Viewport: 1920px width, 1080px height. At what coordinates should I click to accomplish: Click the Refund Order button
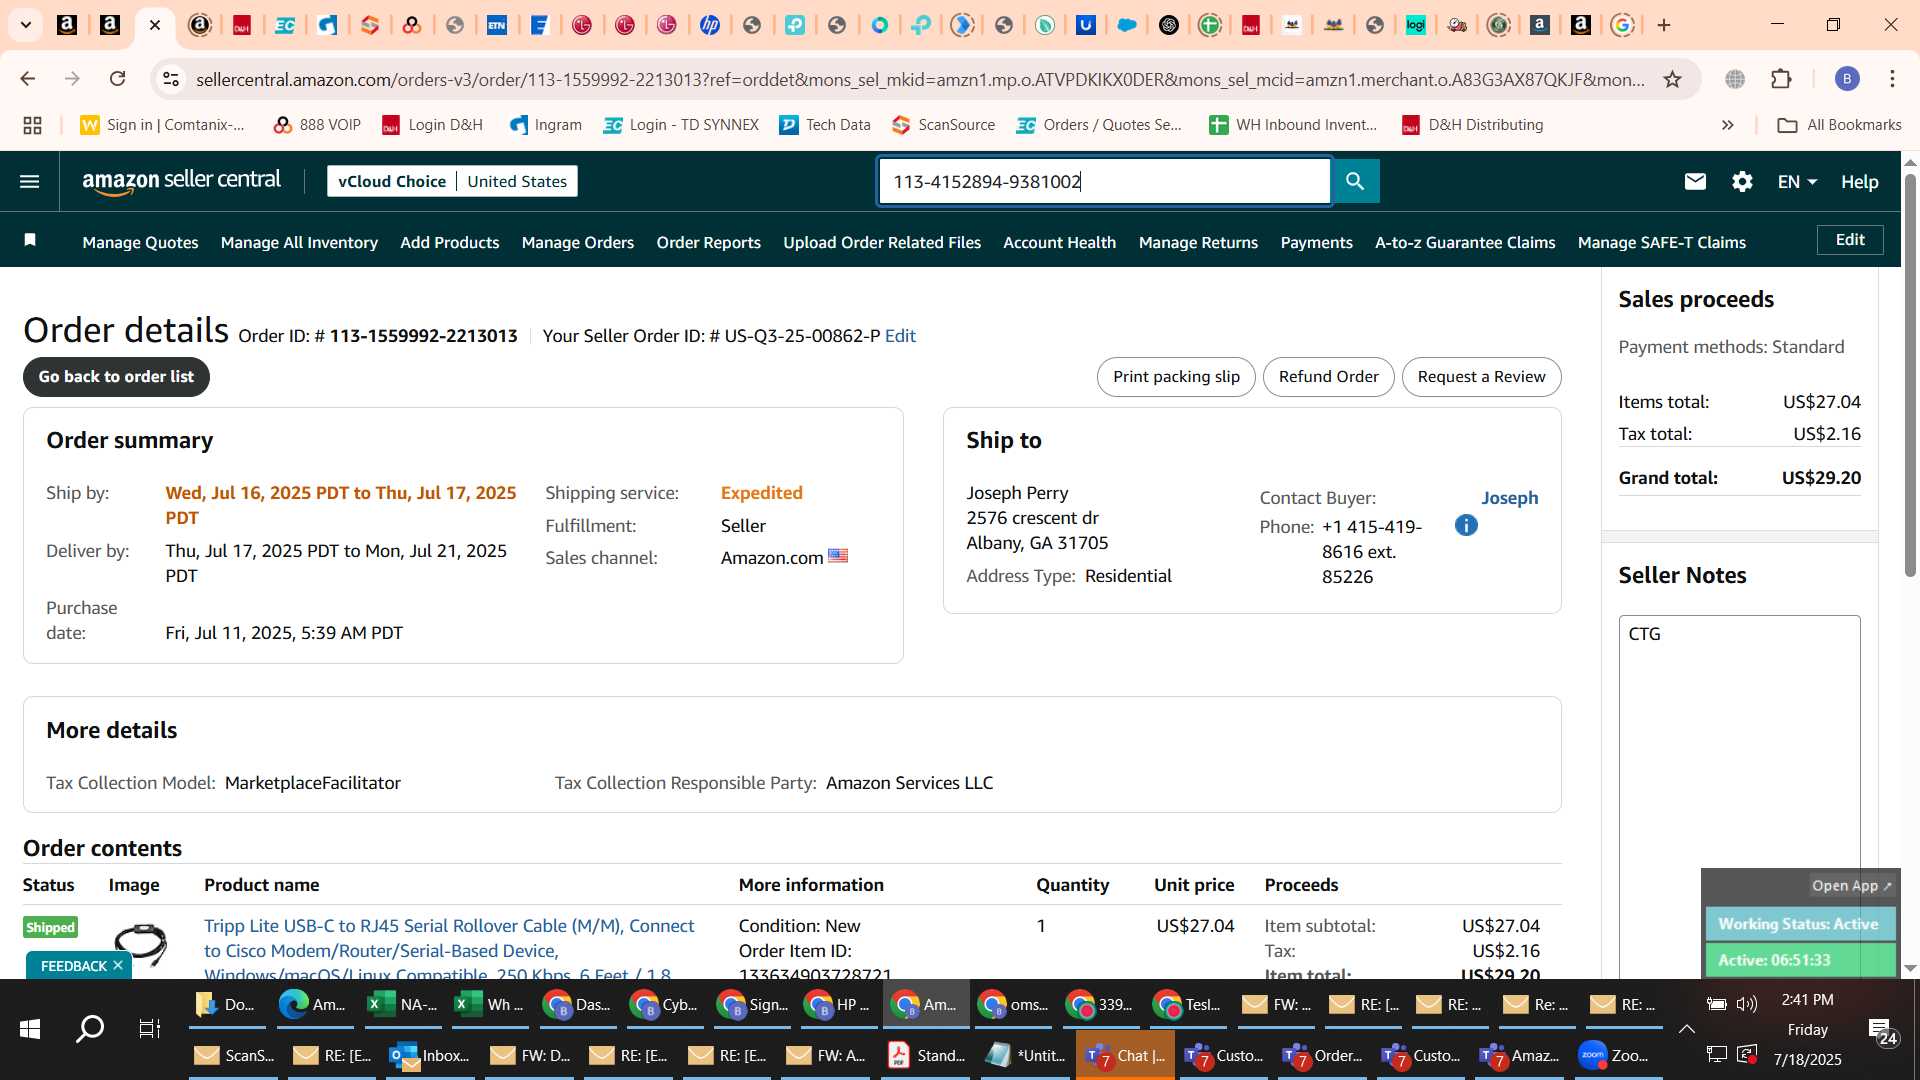[x=1328, y=377]
